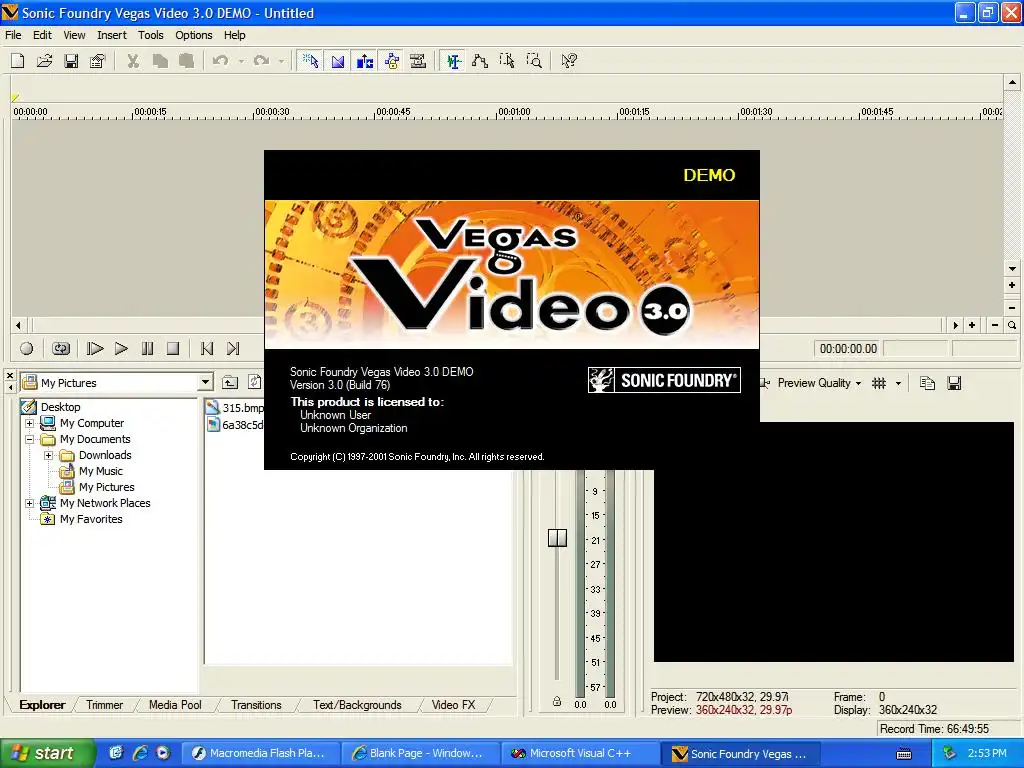Click the Undo arrow icon
The width and height of the screenshot is (1024, 768).
[221, 61]
